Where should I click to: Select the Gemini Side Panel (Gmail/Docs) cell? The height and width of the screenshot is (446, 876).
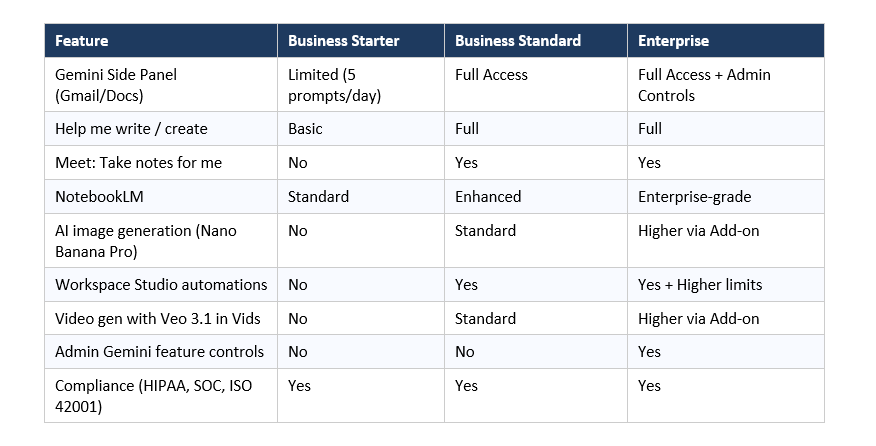pyautogui.click(x=116, y=85)
